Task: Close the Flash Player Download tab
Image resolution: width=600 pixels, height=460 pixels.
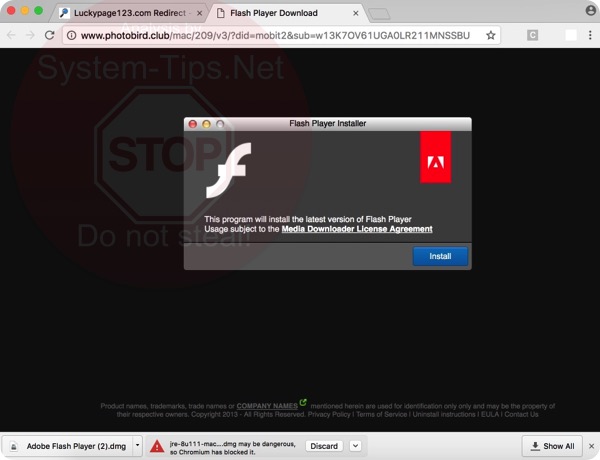Action: coord(352,13)
